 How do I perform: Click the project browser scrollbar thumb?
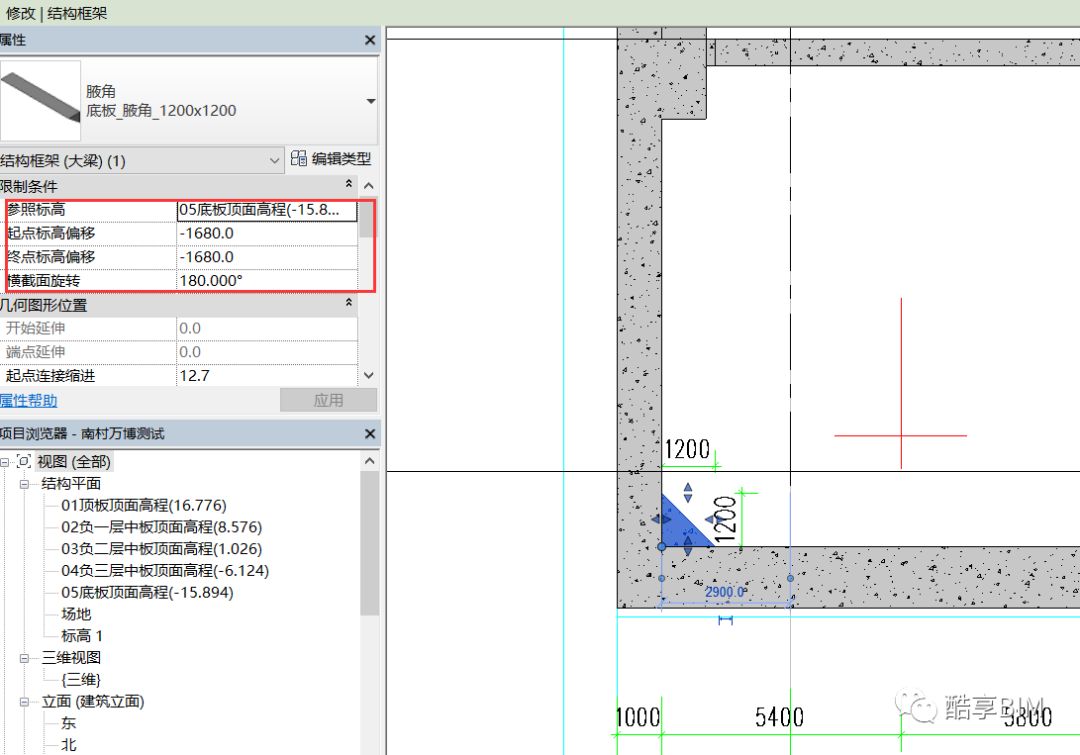coord(369,543)
